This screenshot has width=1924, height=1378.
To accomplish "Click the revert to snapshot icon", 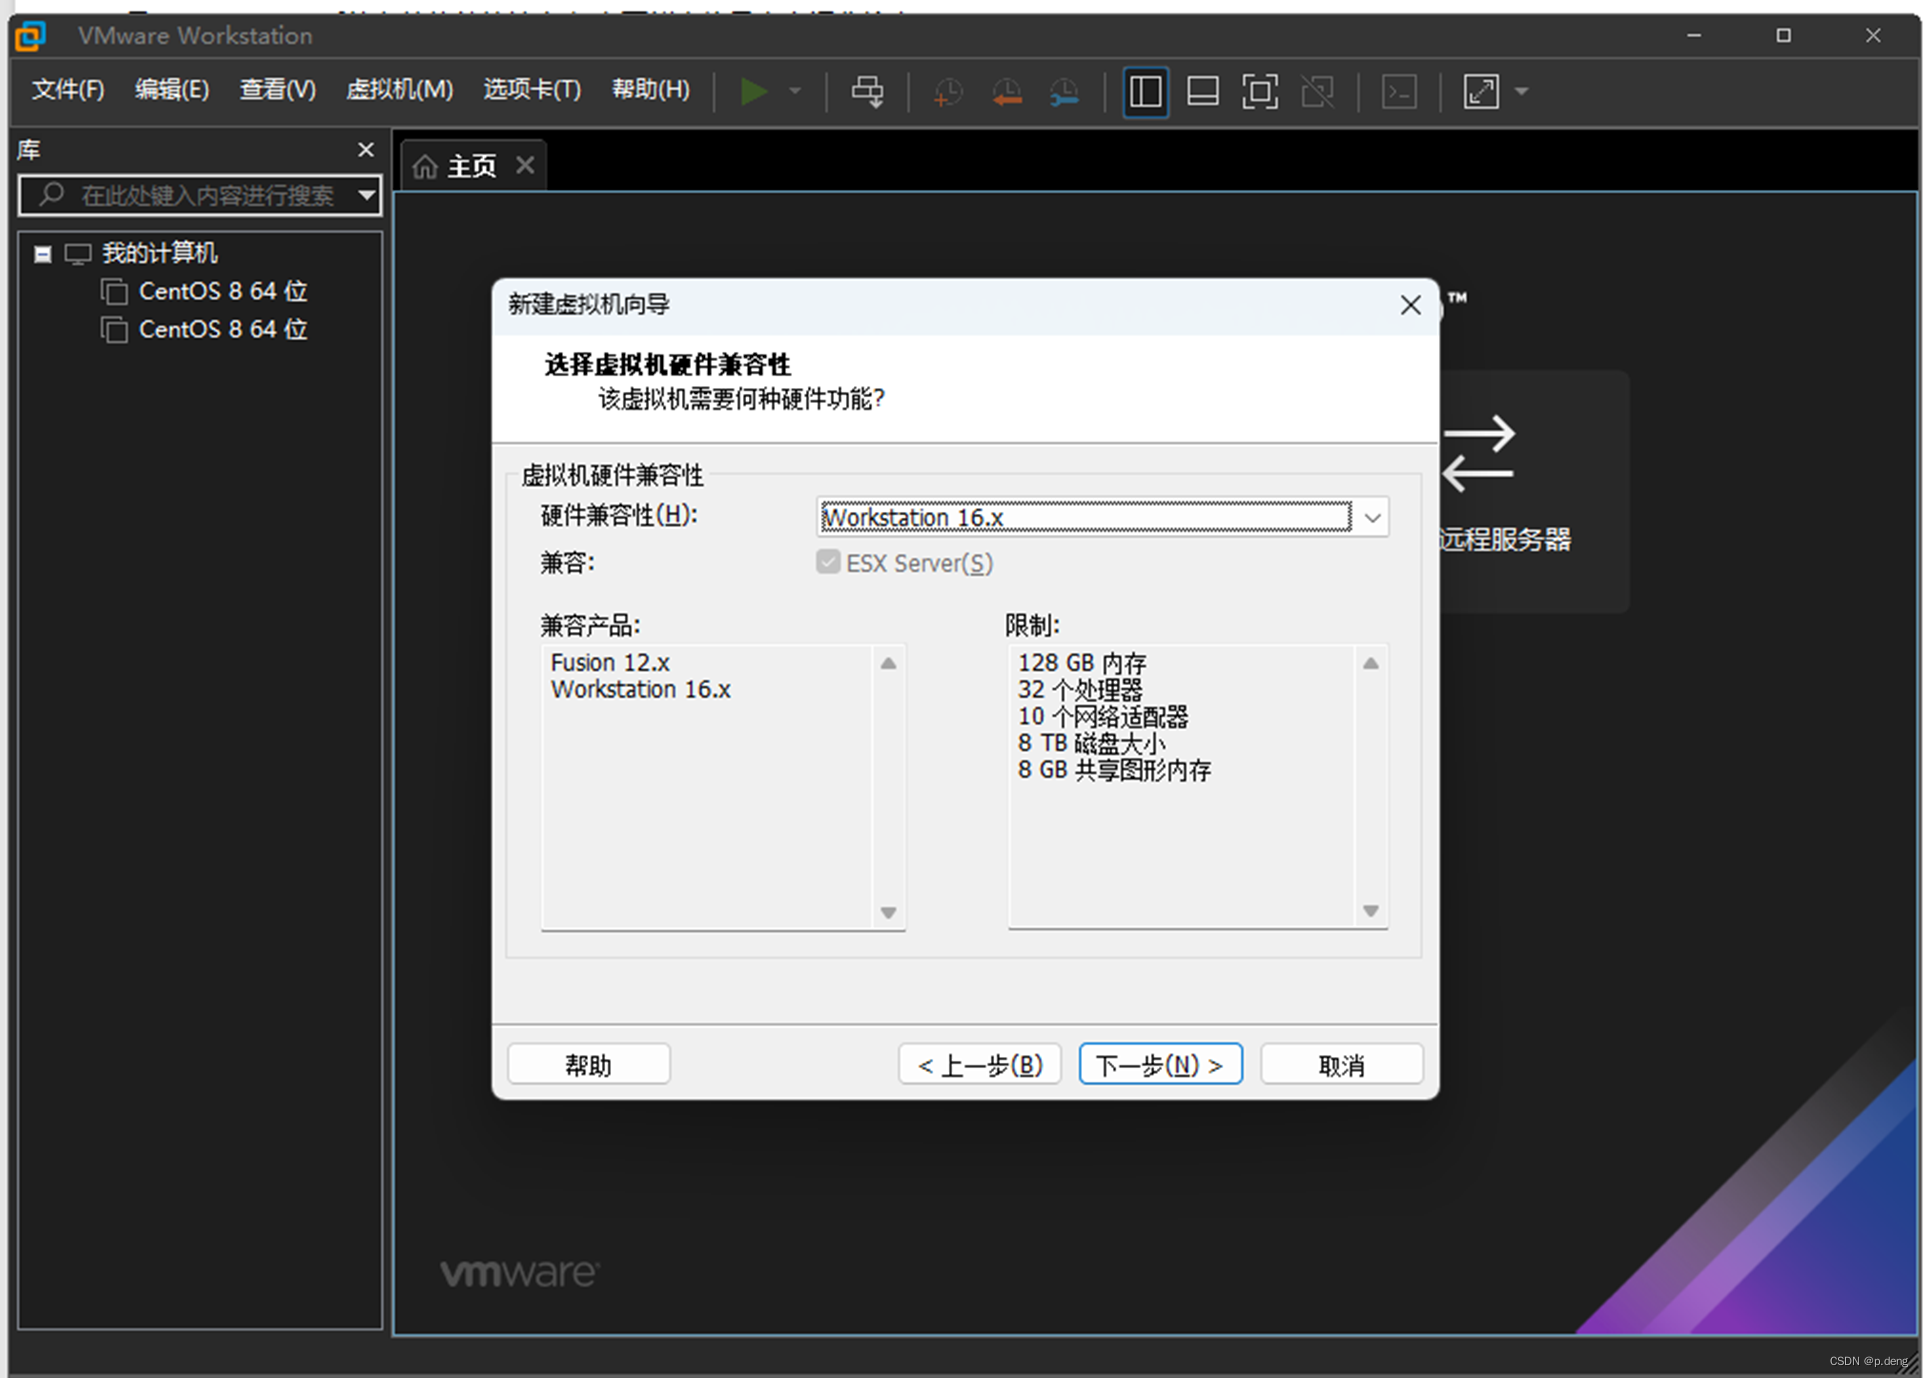I will [1006, 91].
